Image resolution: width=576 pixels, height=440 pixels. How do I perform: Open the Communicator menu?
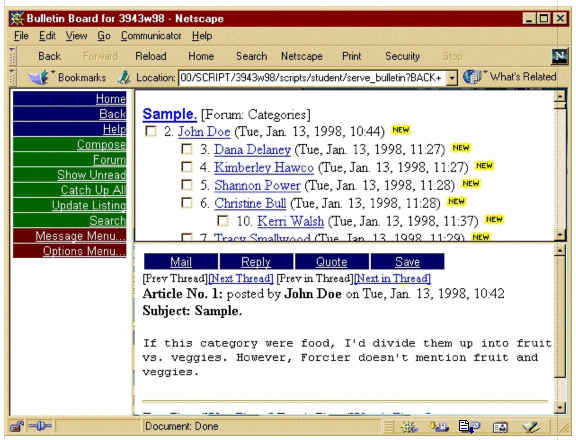click(151, 36)
